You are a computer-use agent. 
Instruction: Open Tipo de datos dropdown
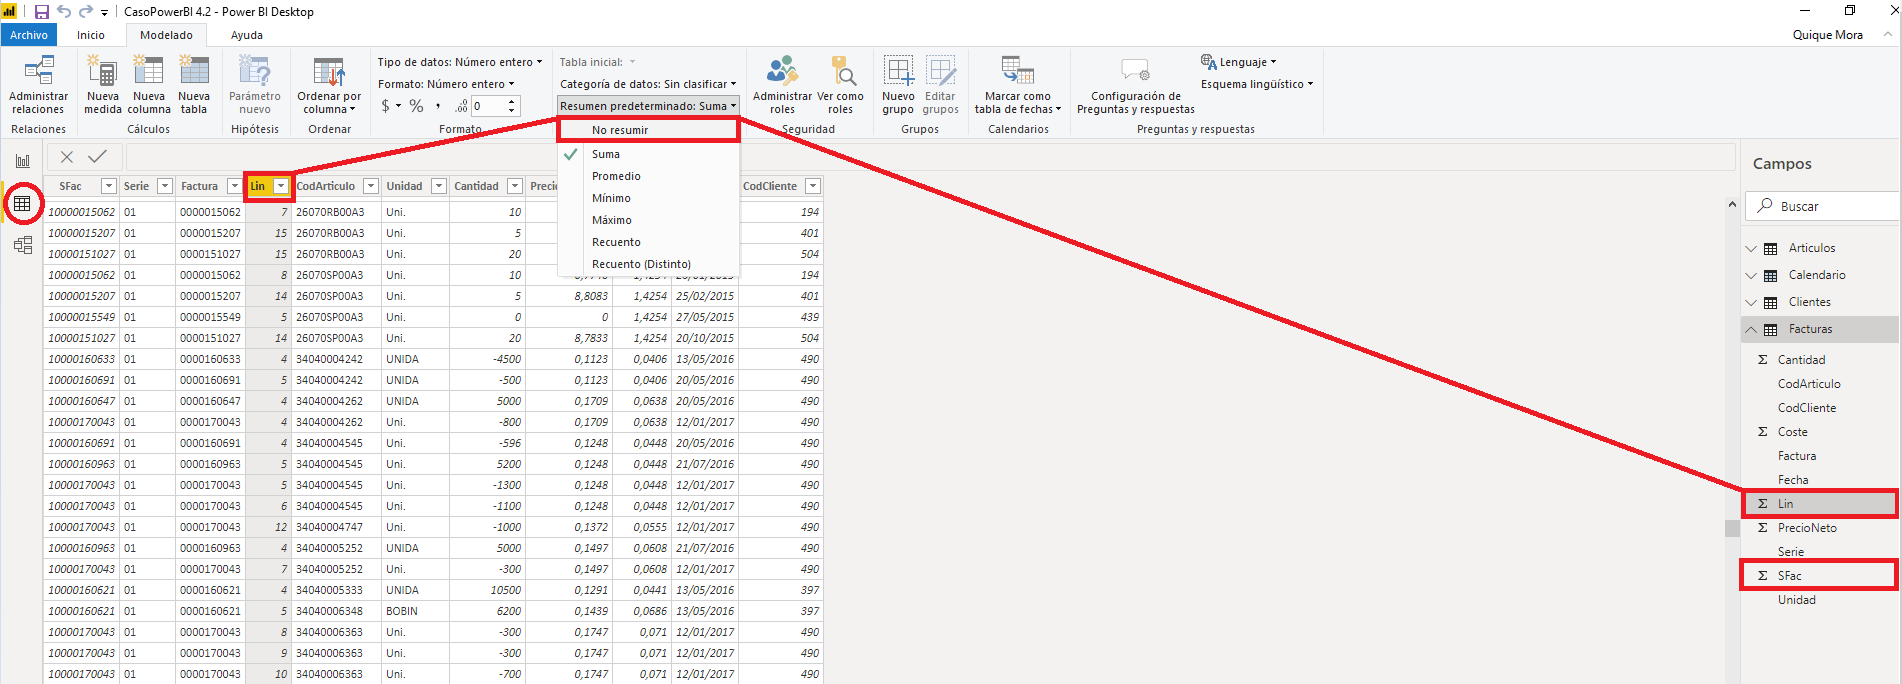click(460, 62)
